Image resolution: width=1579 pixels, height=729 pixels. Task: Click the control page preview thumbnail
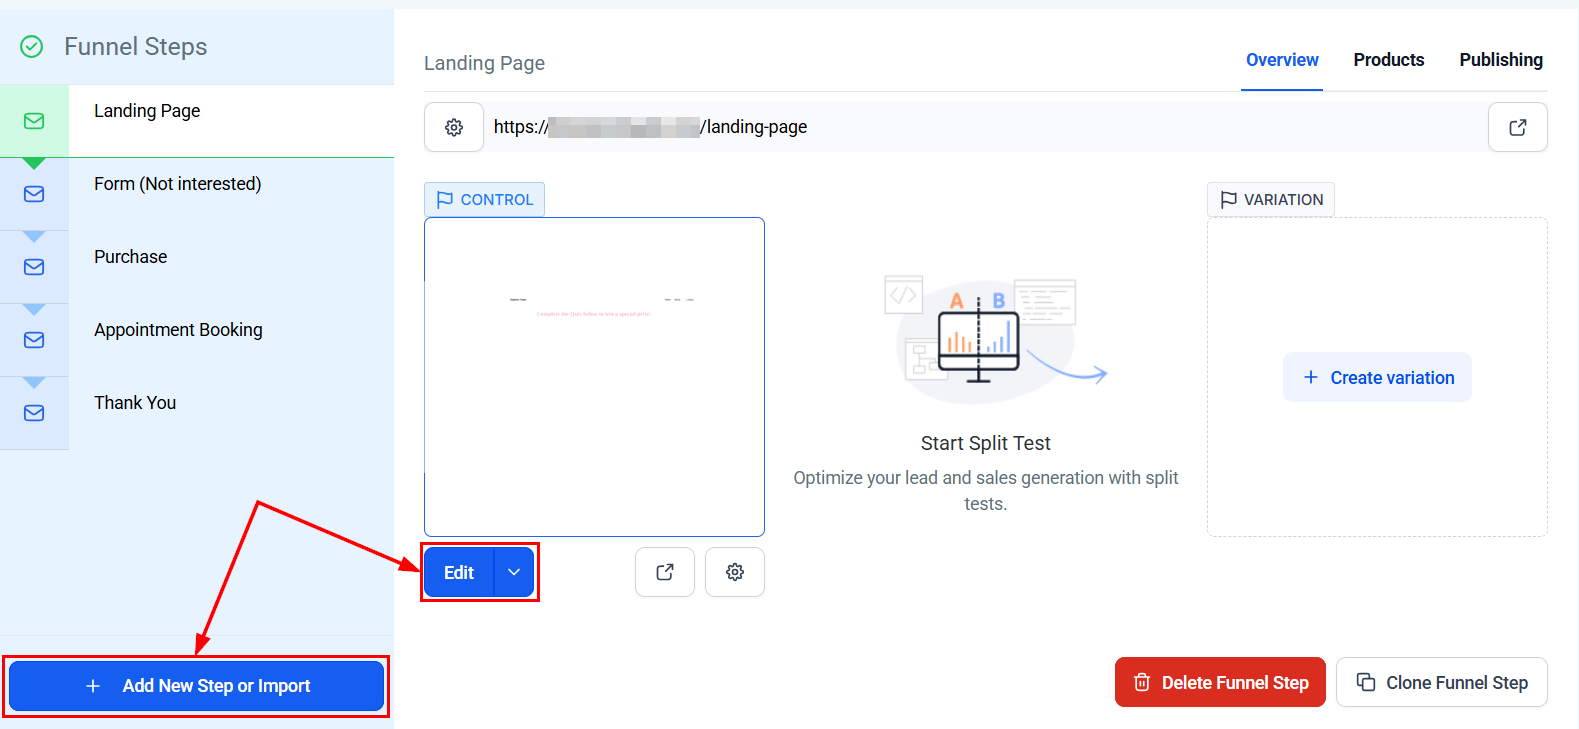[x=594, y=377]
